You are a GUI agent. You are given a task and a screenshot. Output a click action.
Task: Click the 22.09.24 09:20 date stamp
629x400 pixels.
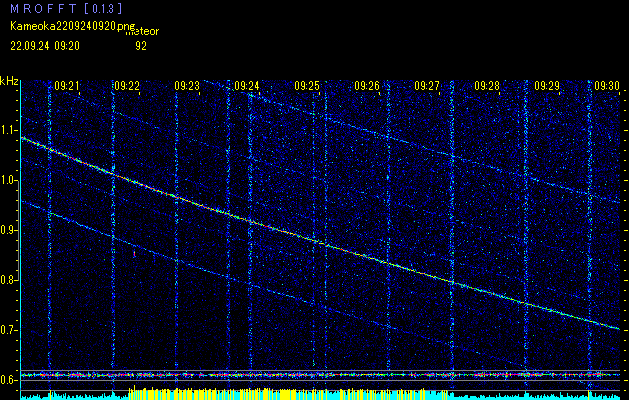click(x=45, y=46)
